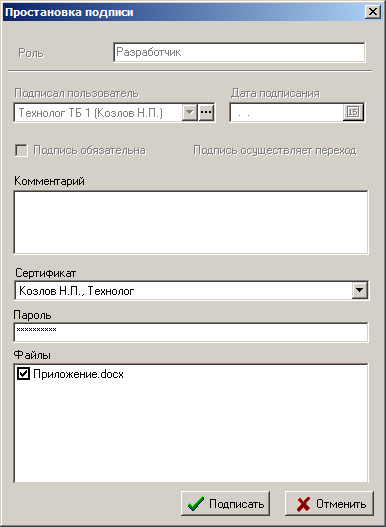Click empty area of Файлы list
This screenshot has height=527, width=386.
point(191,434)
